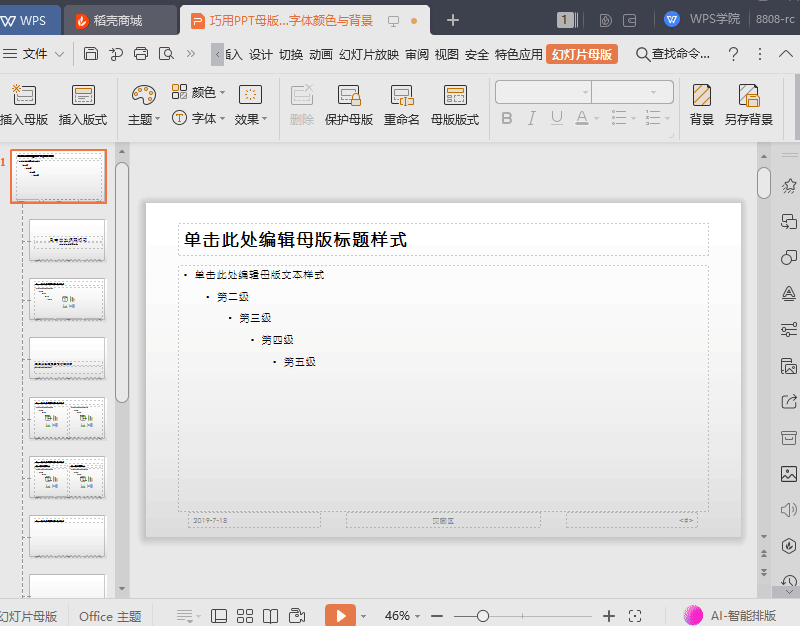Open the Fonts (字体) dropdown
Viewport: 800px width, 626px height.
[198, 118]
